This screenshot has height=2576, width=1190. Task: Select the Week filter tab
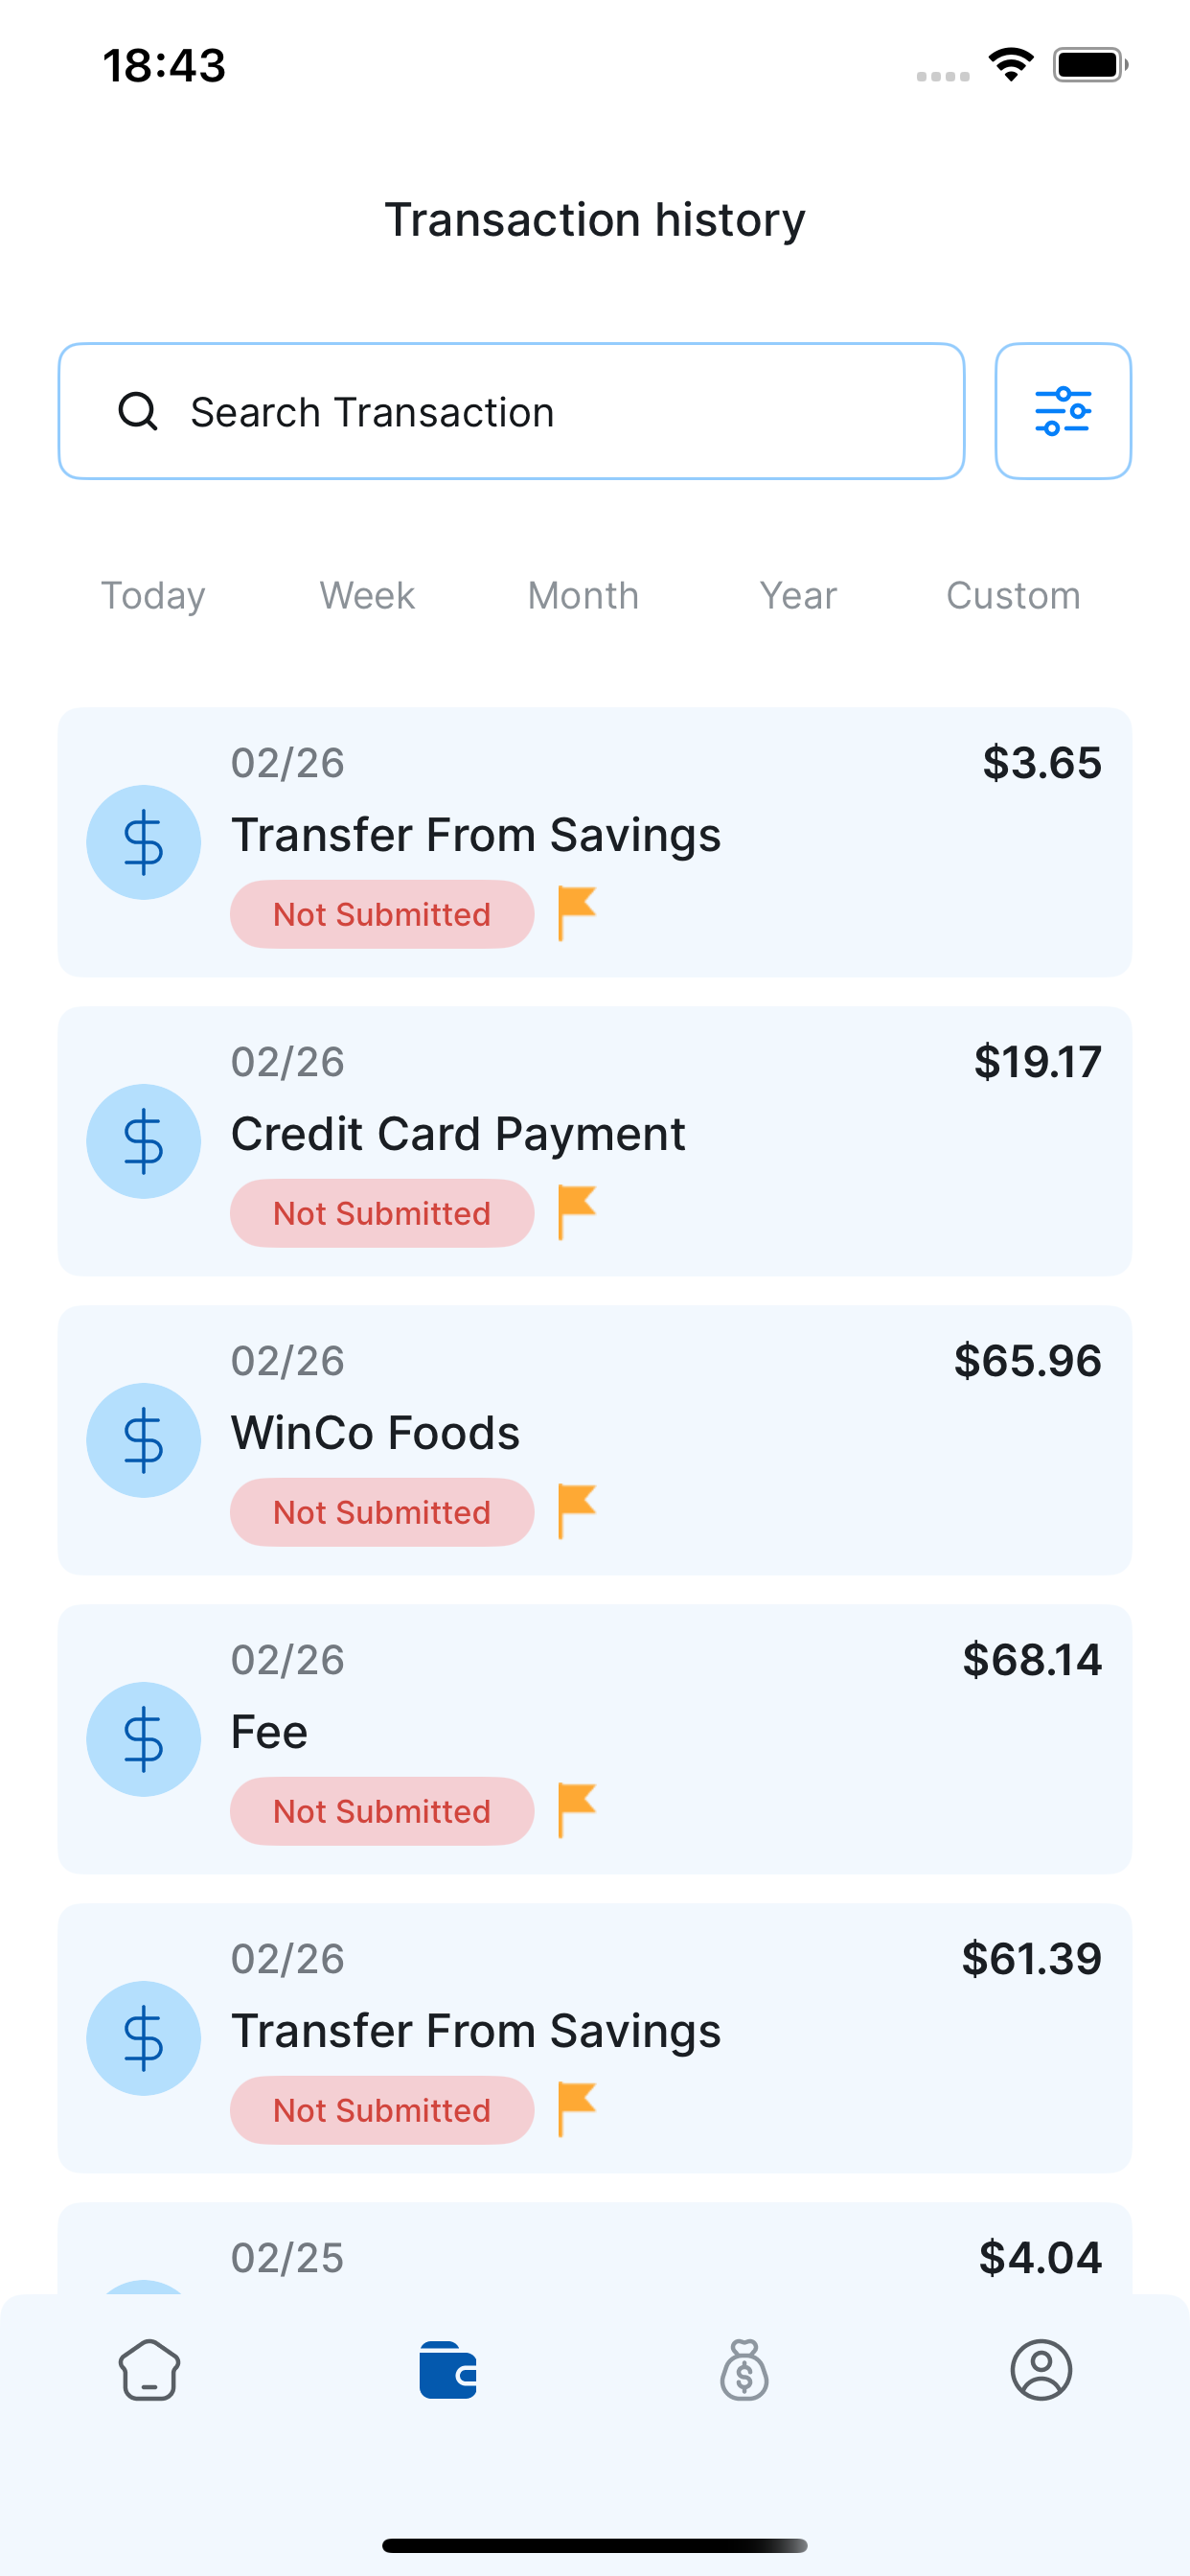pyautogui.click(x=367, y=596)
